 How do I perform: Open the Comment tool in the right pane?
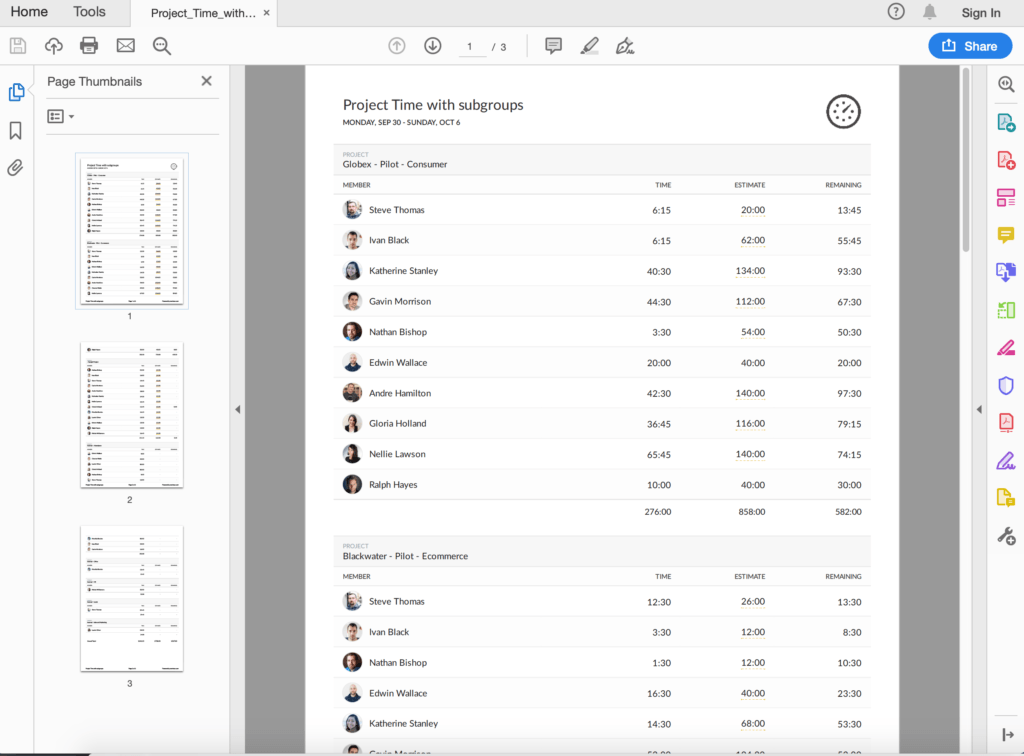1006,234
